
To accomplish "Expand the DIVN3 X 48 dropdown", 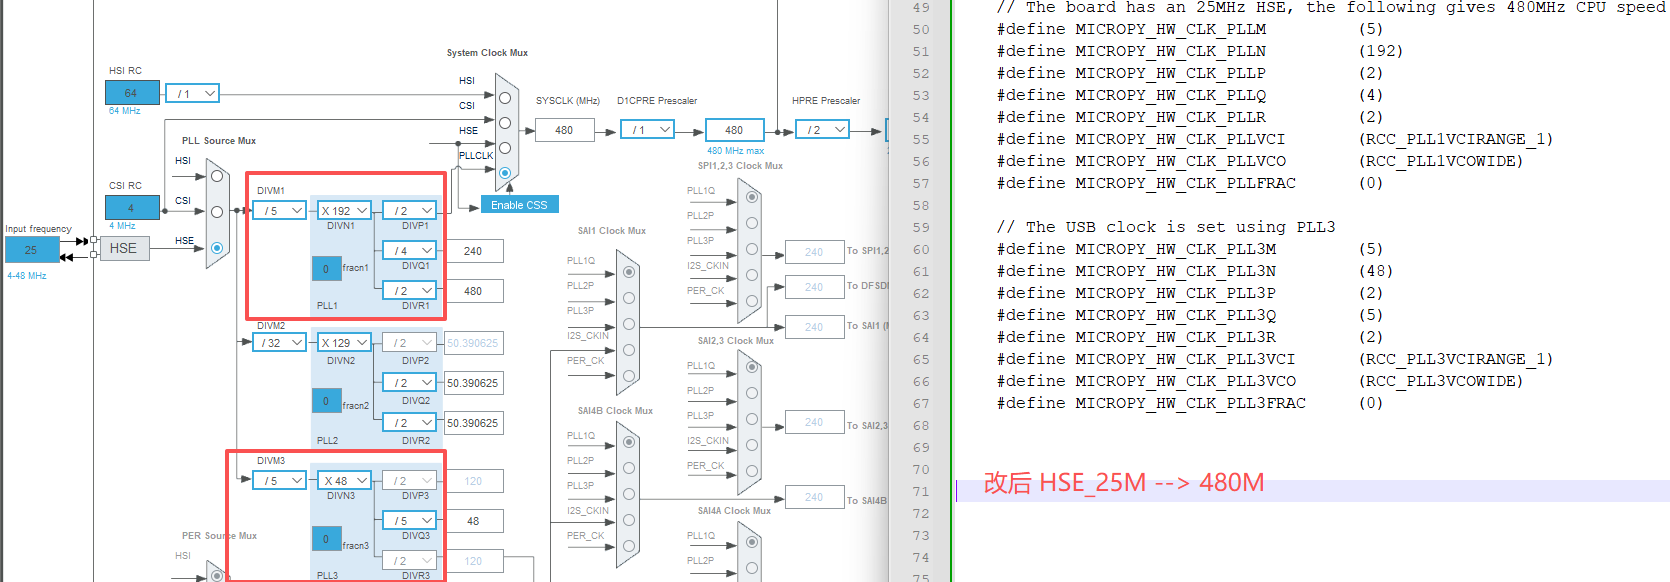I will (344, 481).
